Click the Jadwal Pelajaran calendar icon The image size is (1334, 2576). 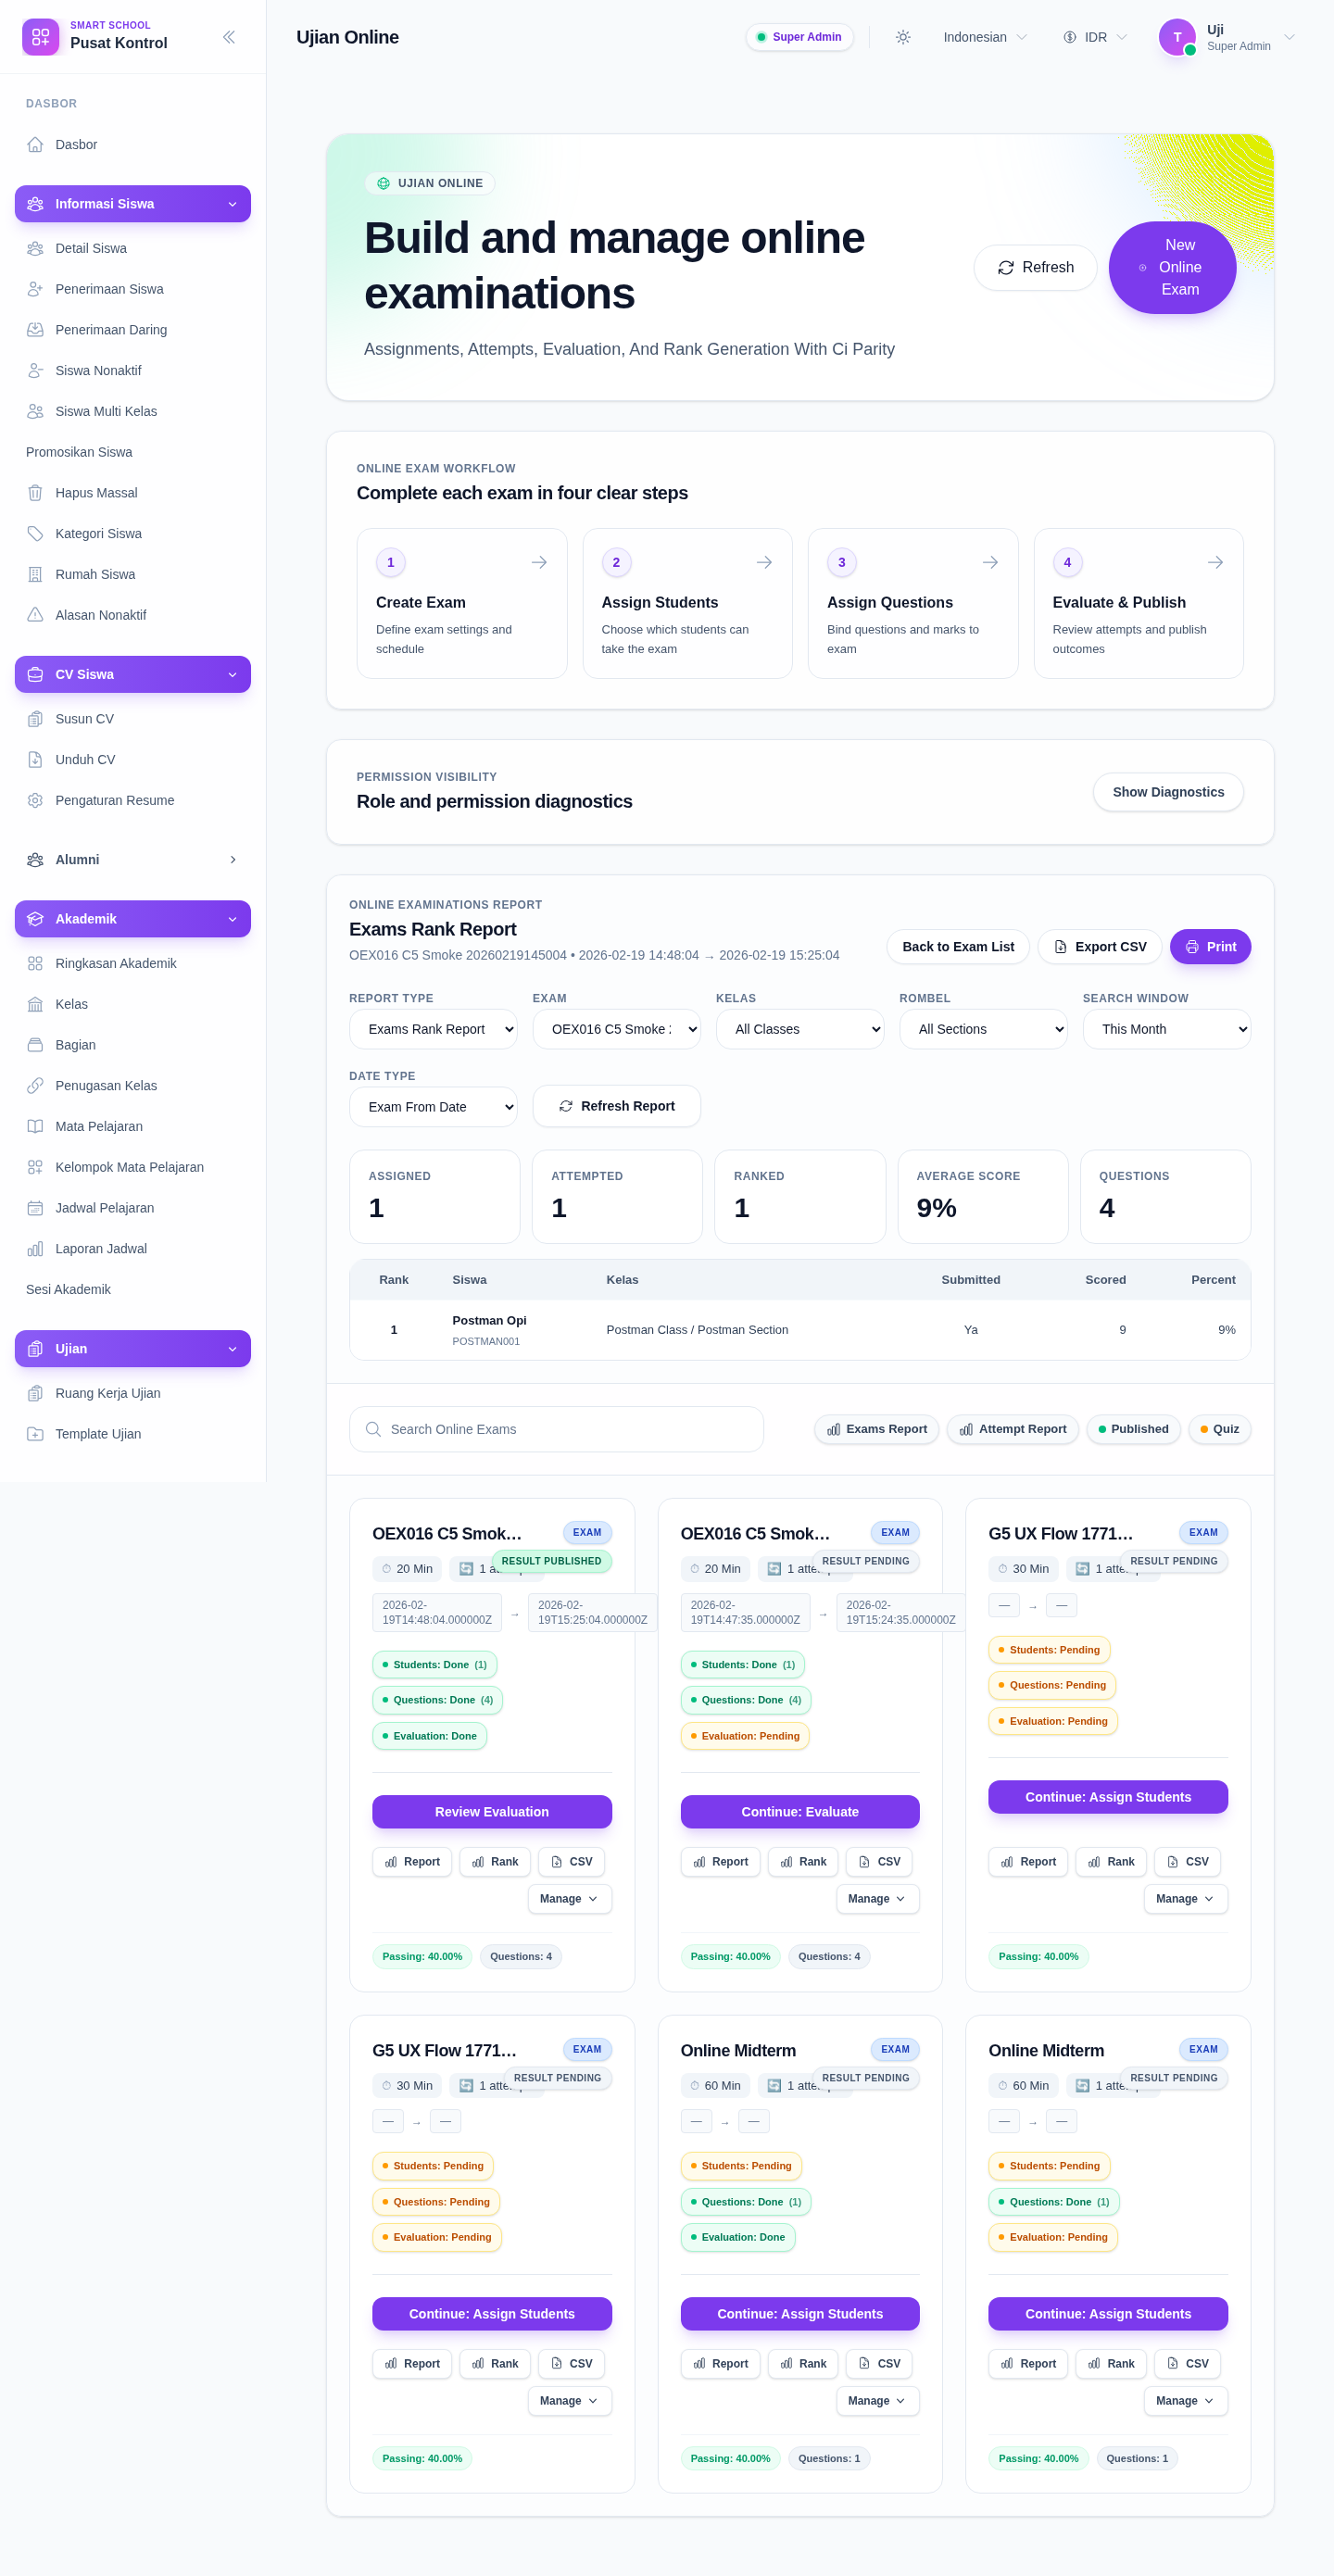point(35,1209)
